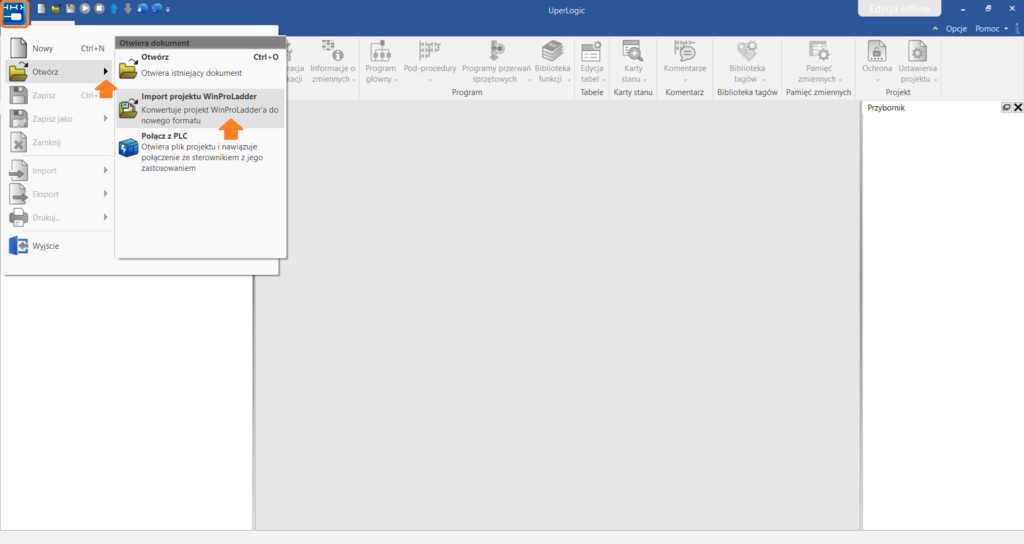Click Biblioteka tagów ribbon button
Viewport: 1024px width, 544px height.
pyautogui.click(x=747, y=62)
